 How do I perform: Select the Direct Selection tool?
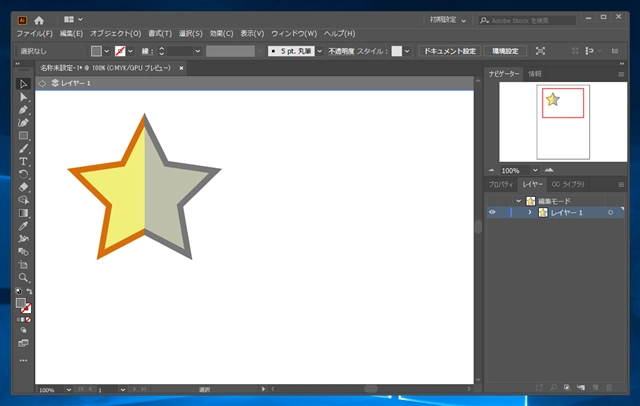tap(23, 97)
